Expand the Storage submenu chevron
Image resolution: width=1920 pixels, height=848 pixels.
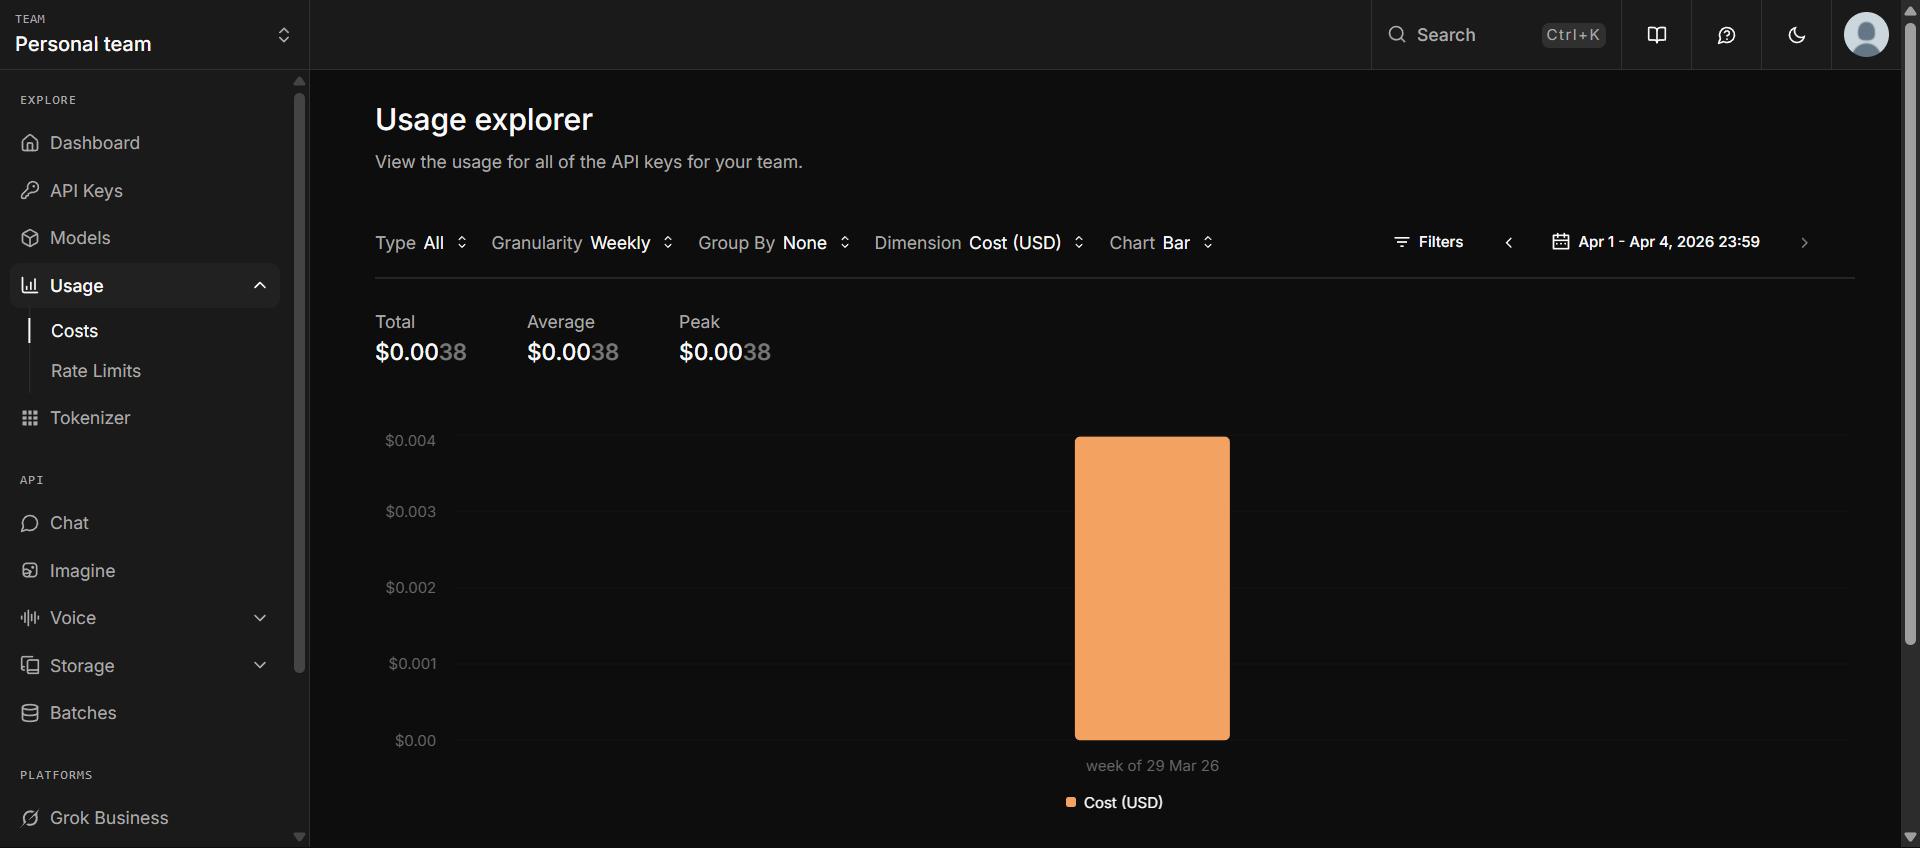point(260,665)
